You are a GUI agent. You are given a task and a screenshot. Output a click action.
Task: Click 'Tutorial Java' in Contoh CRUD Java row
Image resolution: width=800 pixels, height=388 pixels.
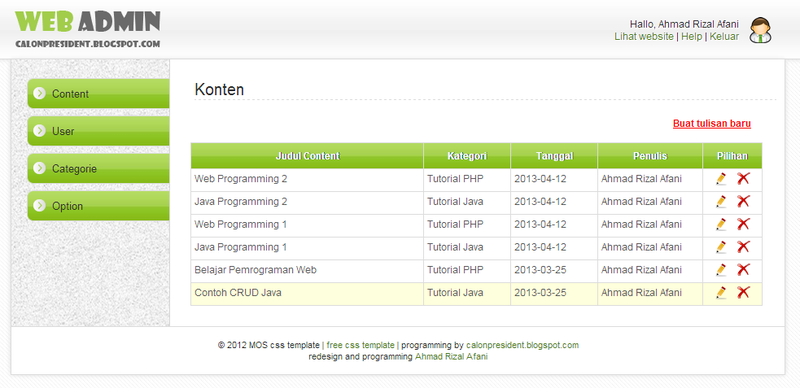tap(455, 293)
